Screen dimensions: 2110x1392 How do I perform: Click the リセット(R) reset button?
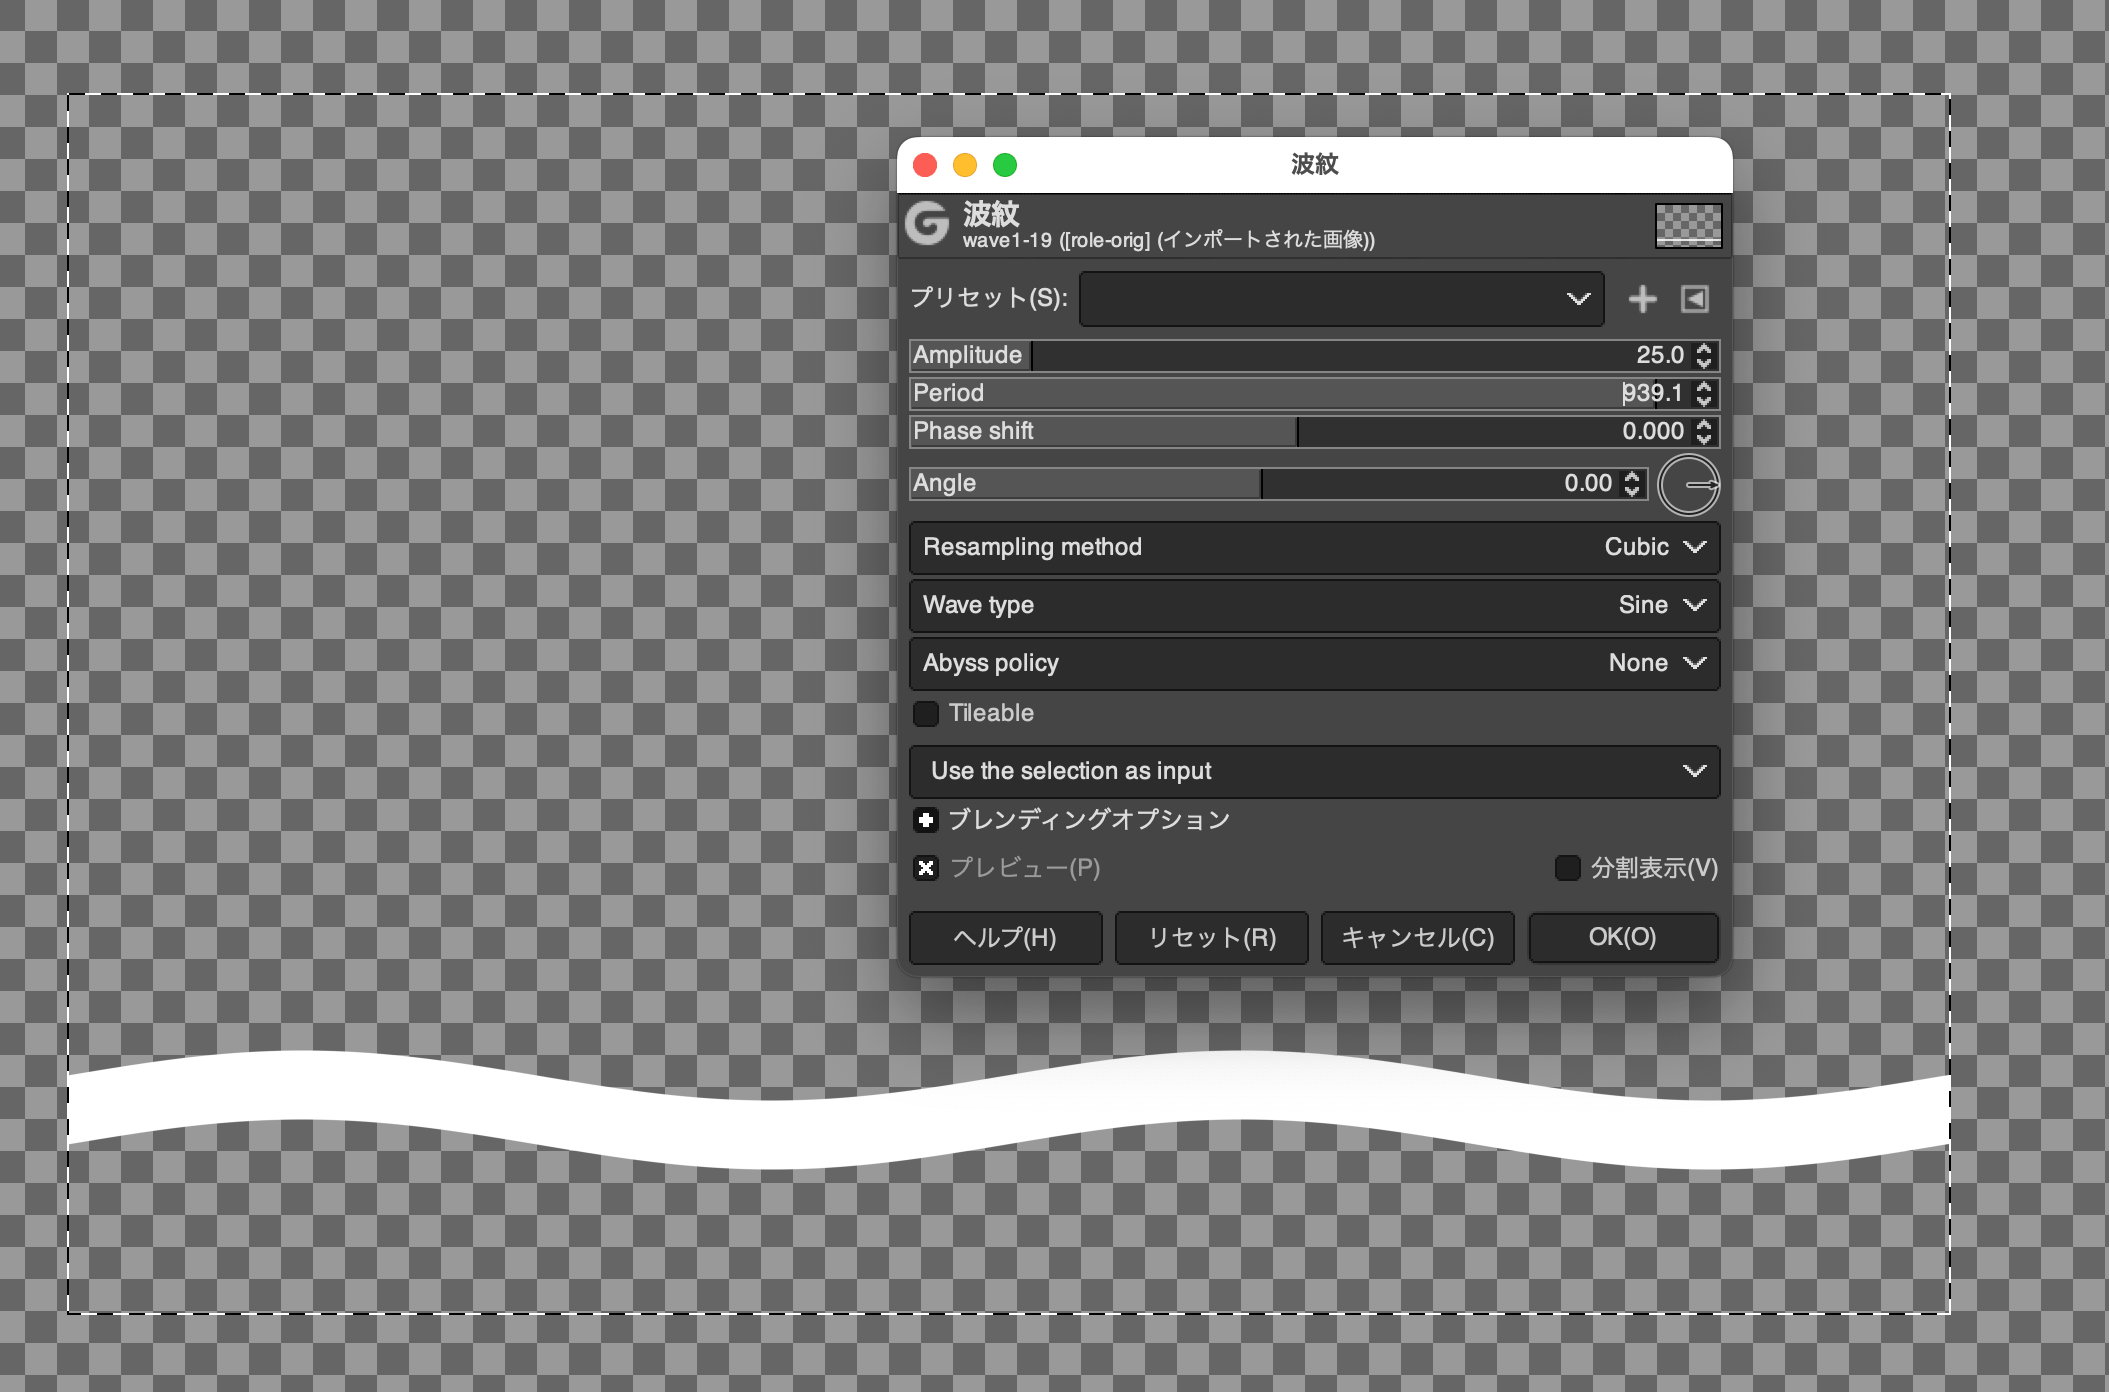1211,937
